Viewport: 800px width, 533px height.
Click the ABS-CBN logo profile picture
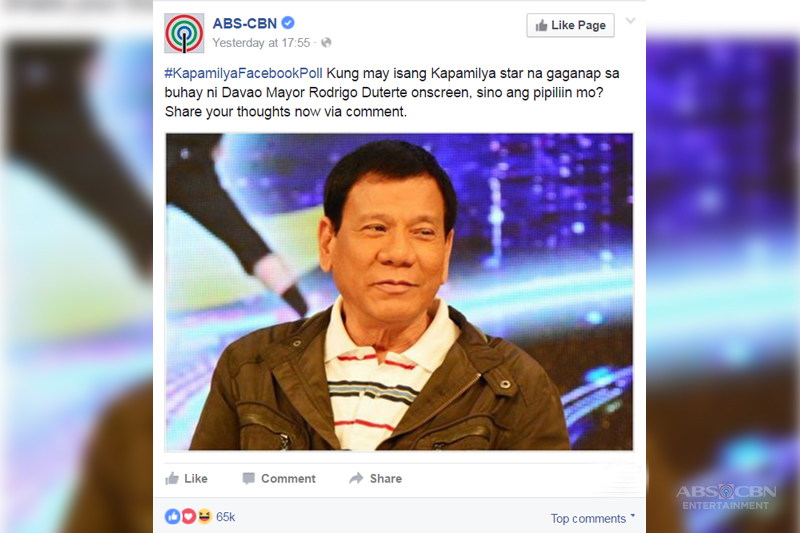pyautogui.click(x=184, y=33)
